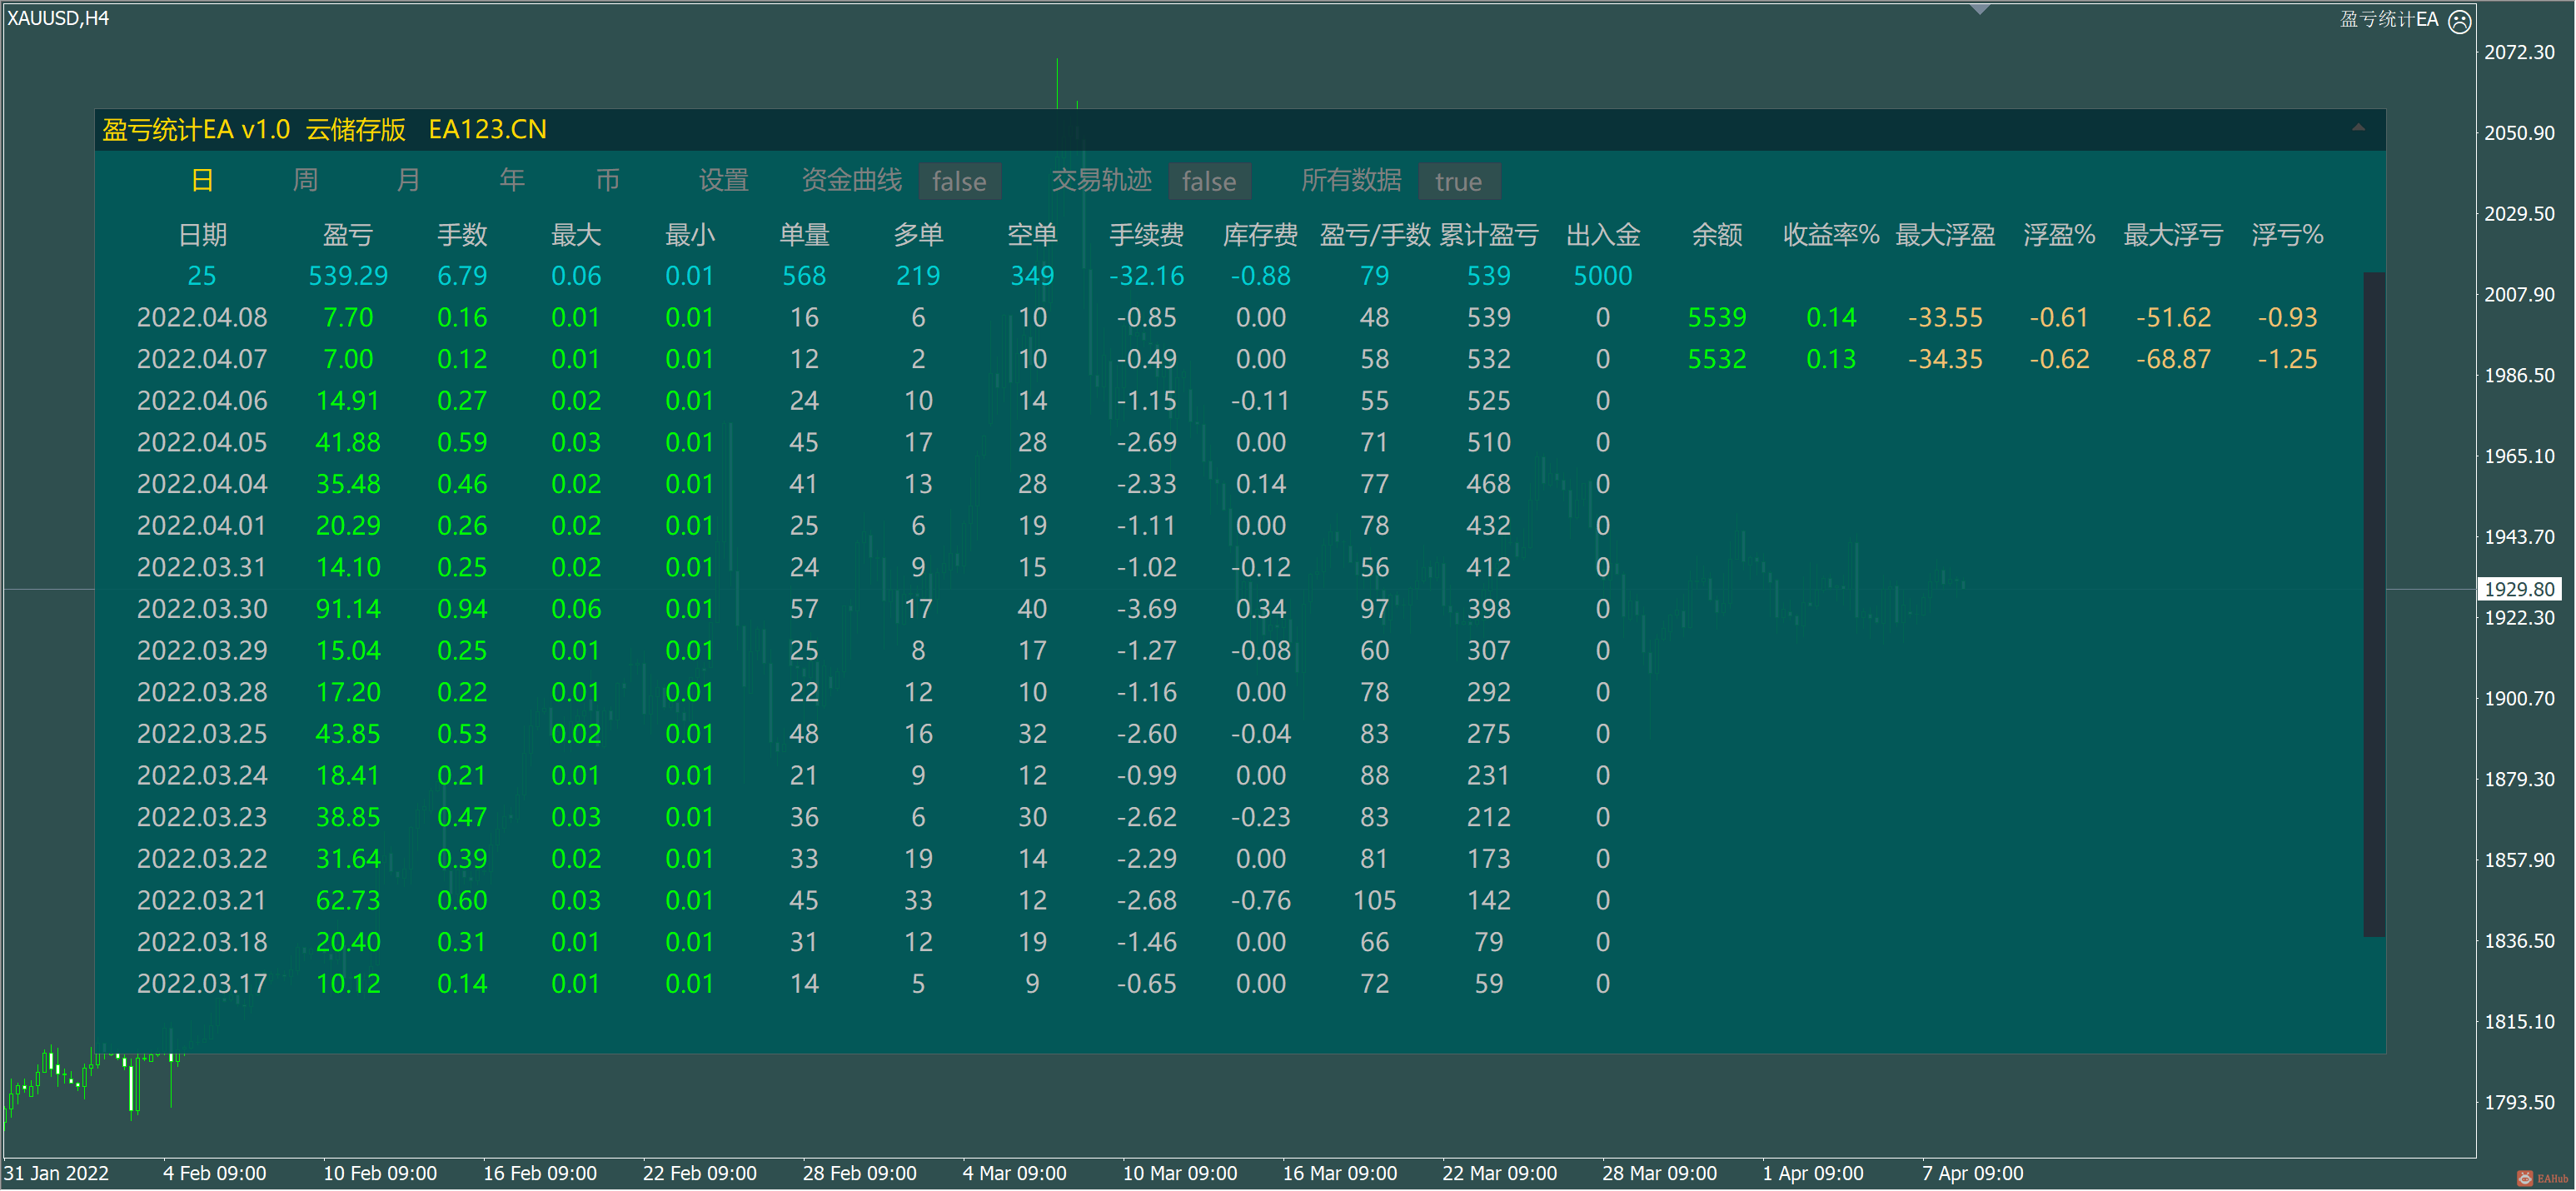Image resolution: width=2576 pixels, height=1191 pixels.
Task: Click the 累计盈亏 column header
Action: click(1488, 235)
